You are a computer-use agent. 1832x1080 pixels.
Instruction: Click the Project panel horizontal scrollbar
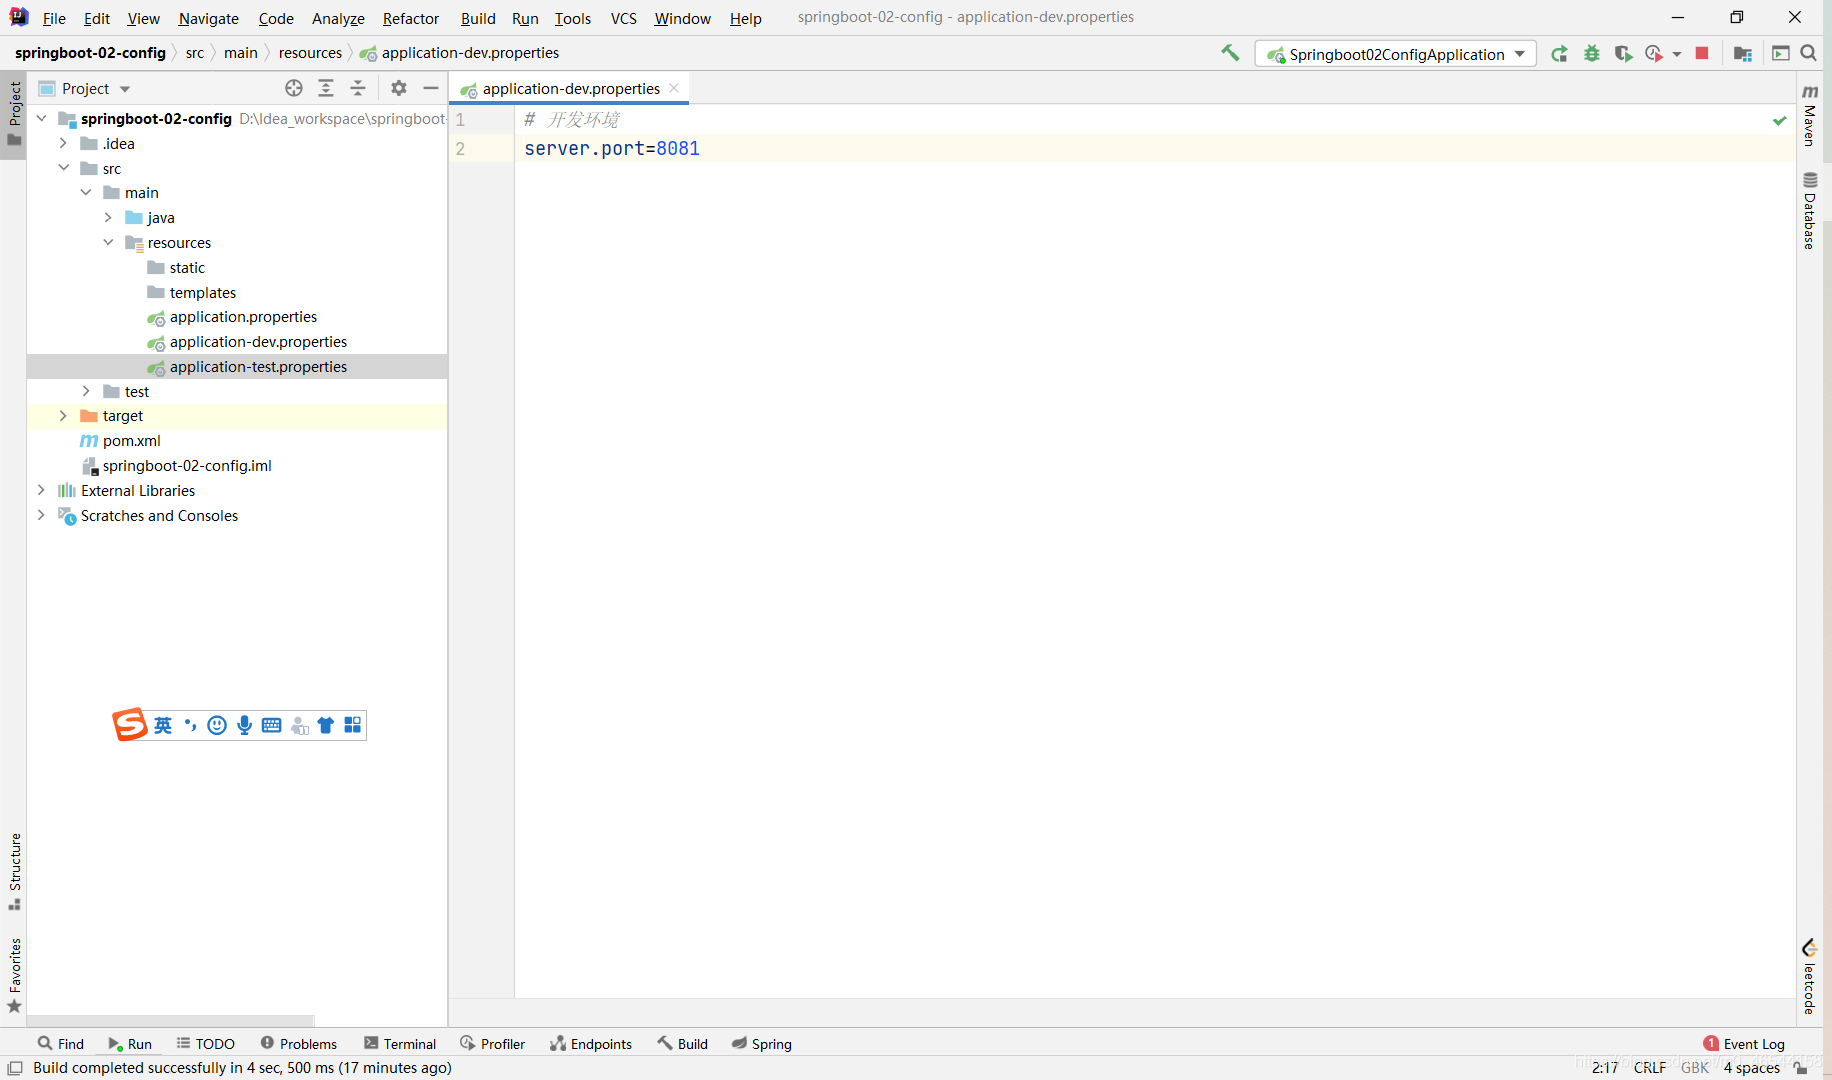pos(170,1021)
